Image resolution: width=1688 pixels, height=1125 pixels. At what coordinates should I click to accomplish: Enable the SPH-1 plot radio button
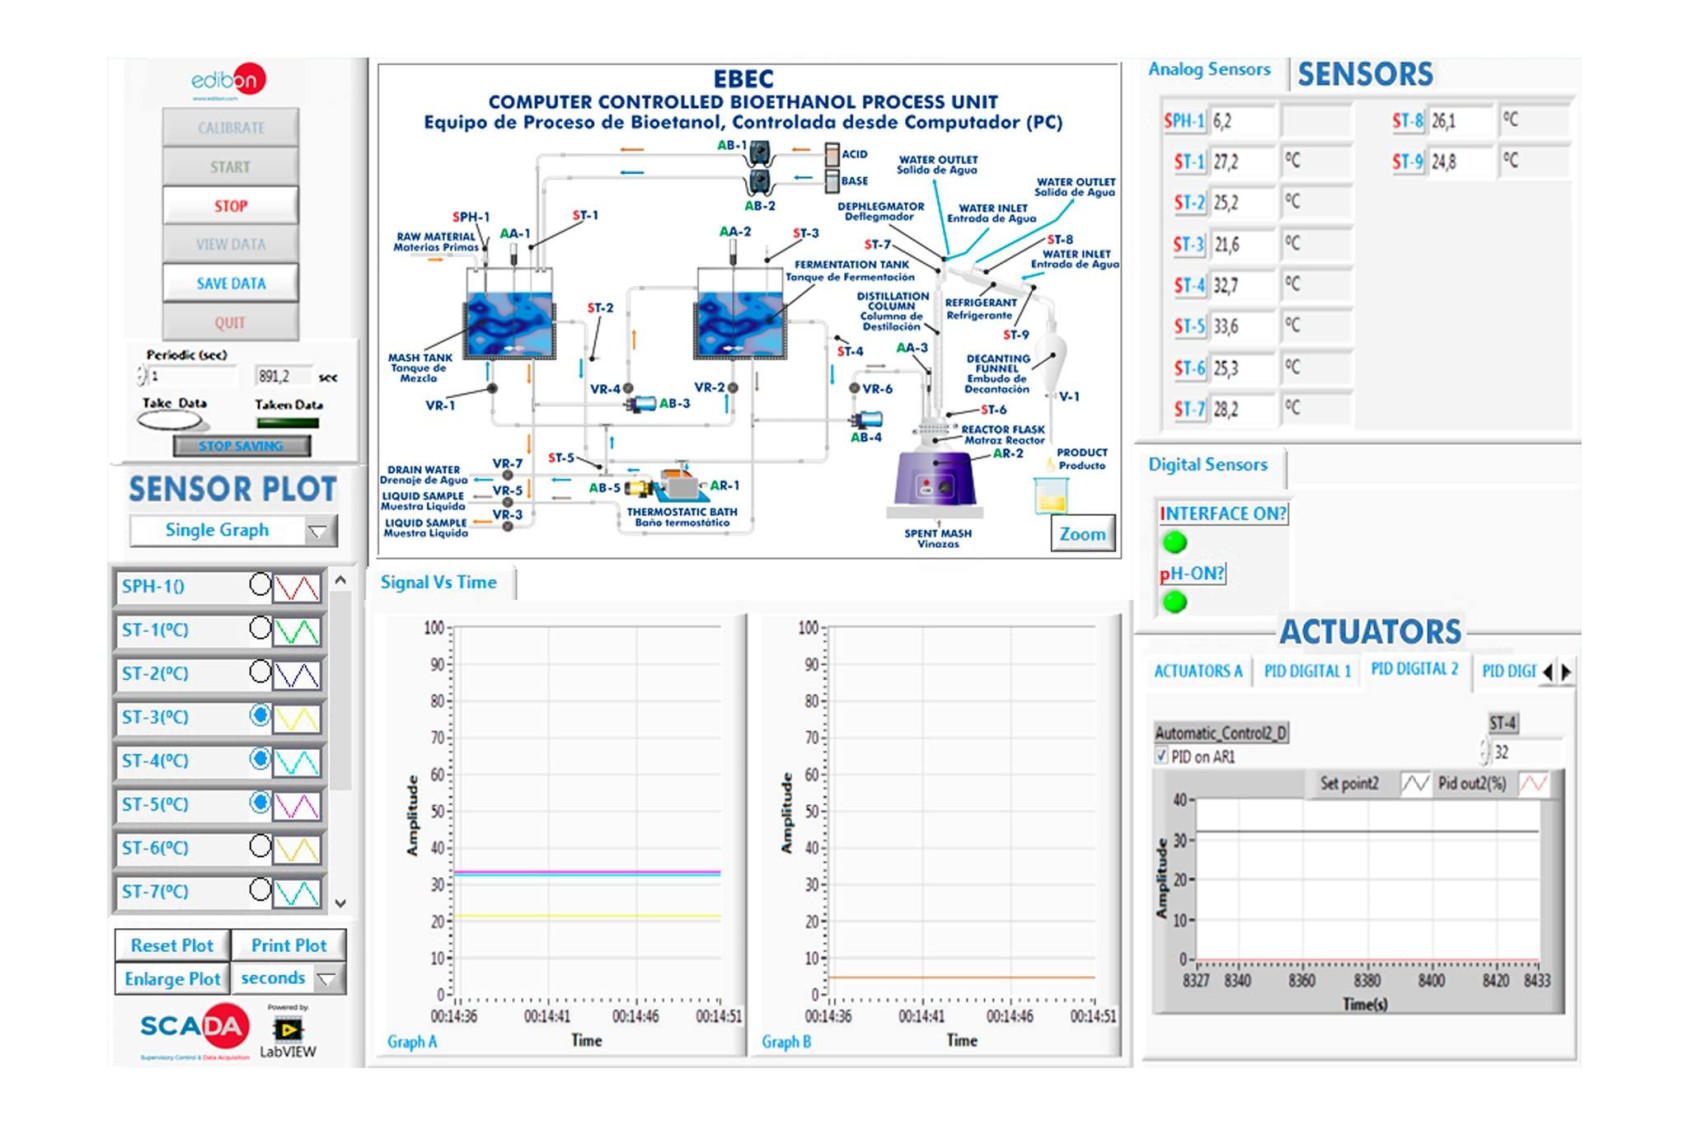[x=259, y=585]
